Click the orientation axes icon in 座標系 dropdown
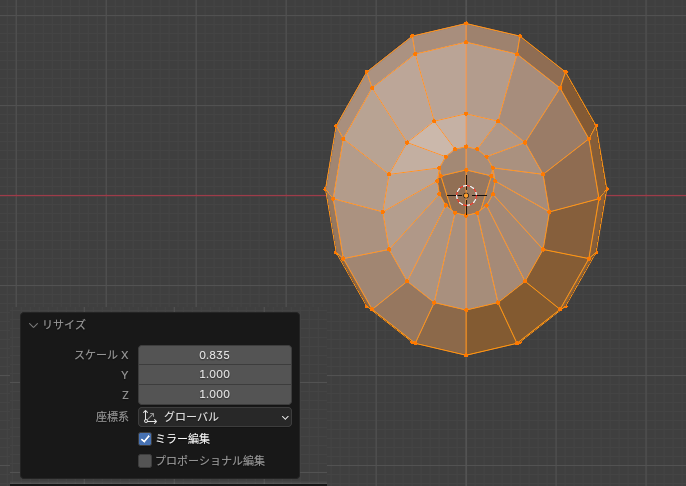 [150, 417]
